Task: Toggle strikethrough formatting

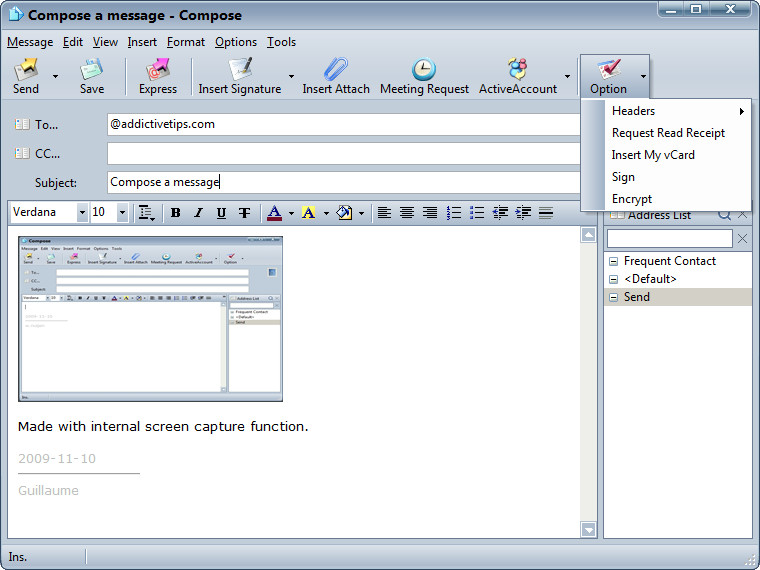Action: pos(245,213)
